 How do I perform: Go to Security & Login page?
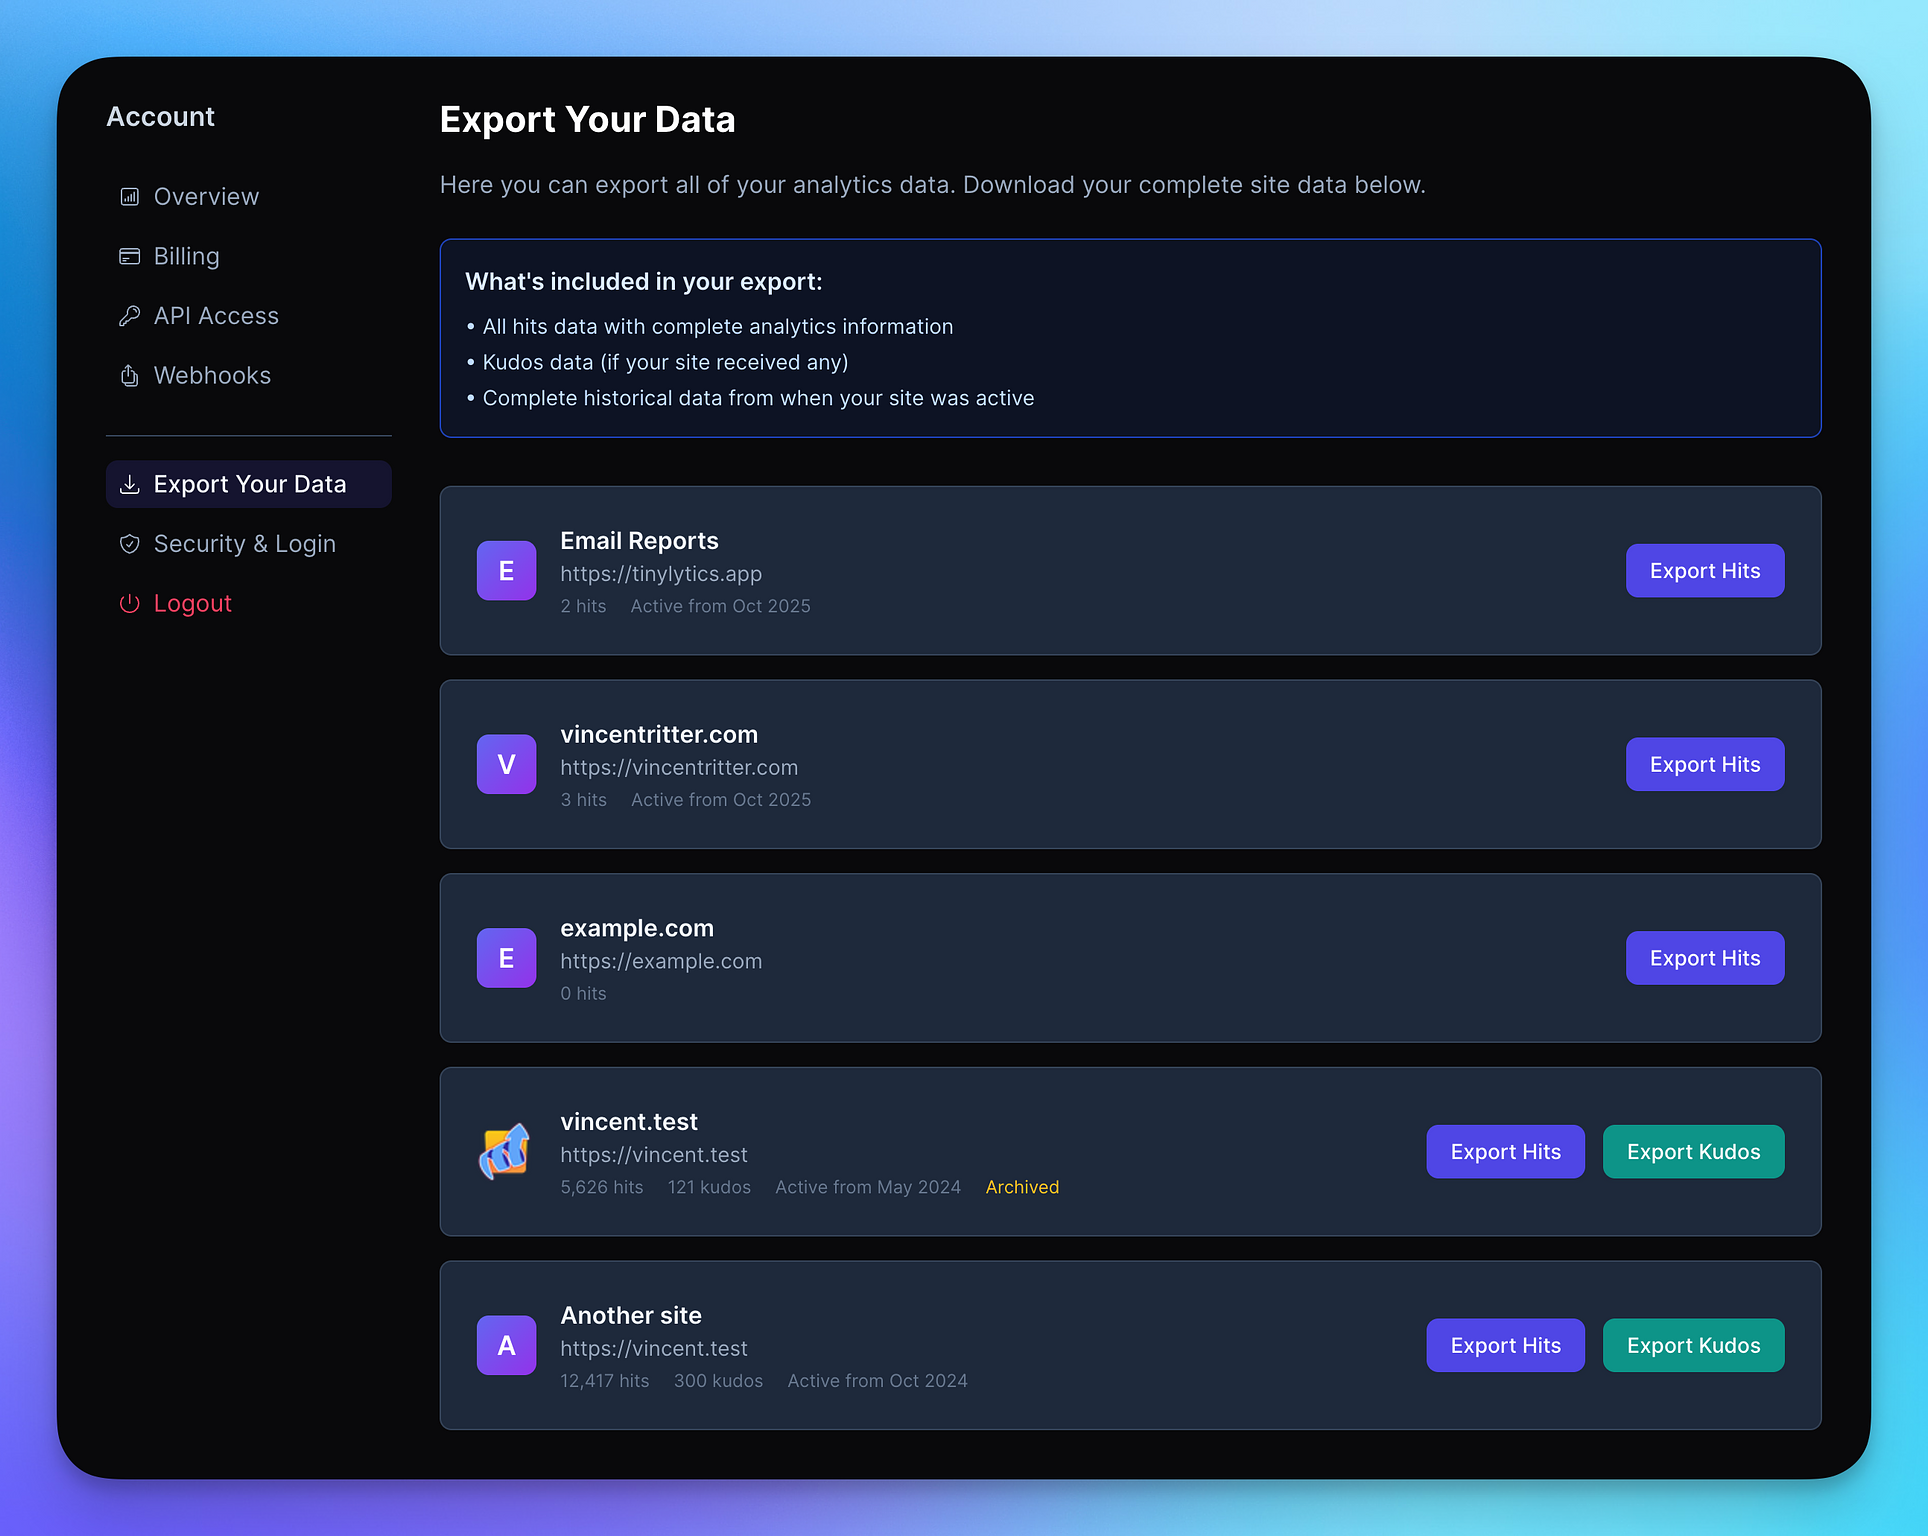tap(244, 544)
